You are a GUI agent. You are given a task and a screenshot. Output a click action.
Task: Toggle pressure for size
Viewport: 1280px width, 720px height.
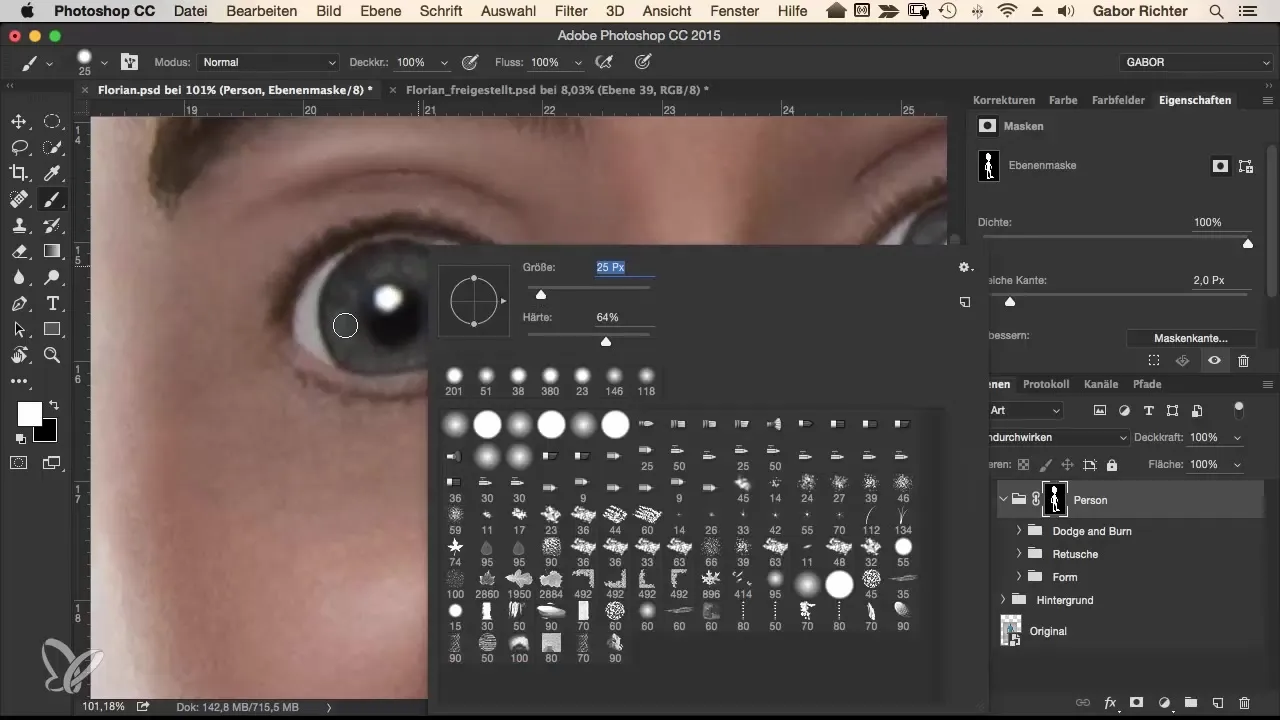tap(644, 62)
